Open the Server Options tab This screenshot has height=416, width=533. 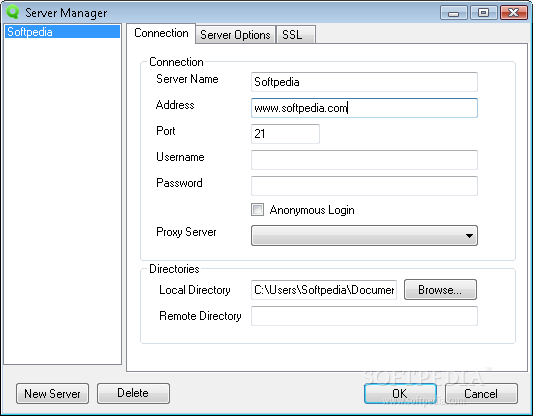point(235,35)
